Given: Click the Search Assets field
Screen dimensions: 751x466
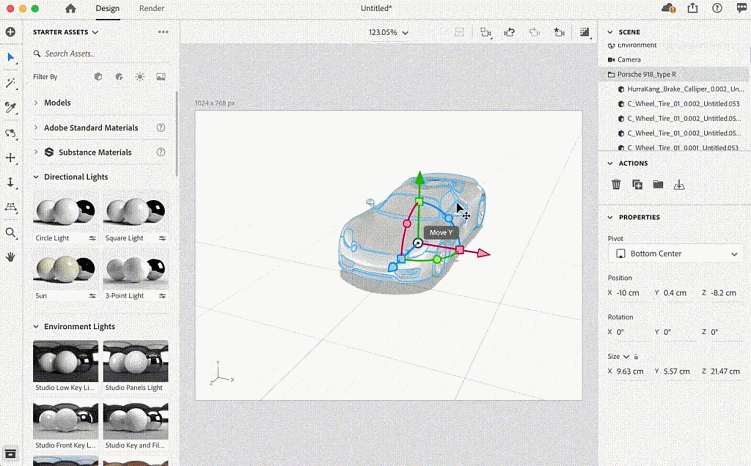Looking at the screenshot, I should click(x=100, y=54).
